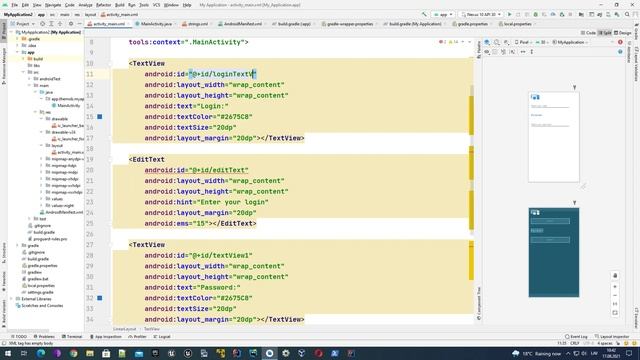Image resolution: width=640 pixels, height=360 pixels.
Task: Open the App Inspection tool window
Action: (106, 337)
